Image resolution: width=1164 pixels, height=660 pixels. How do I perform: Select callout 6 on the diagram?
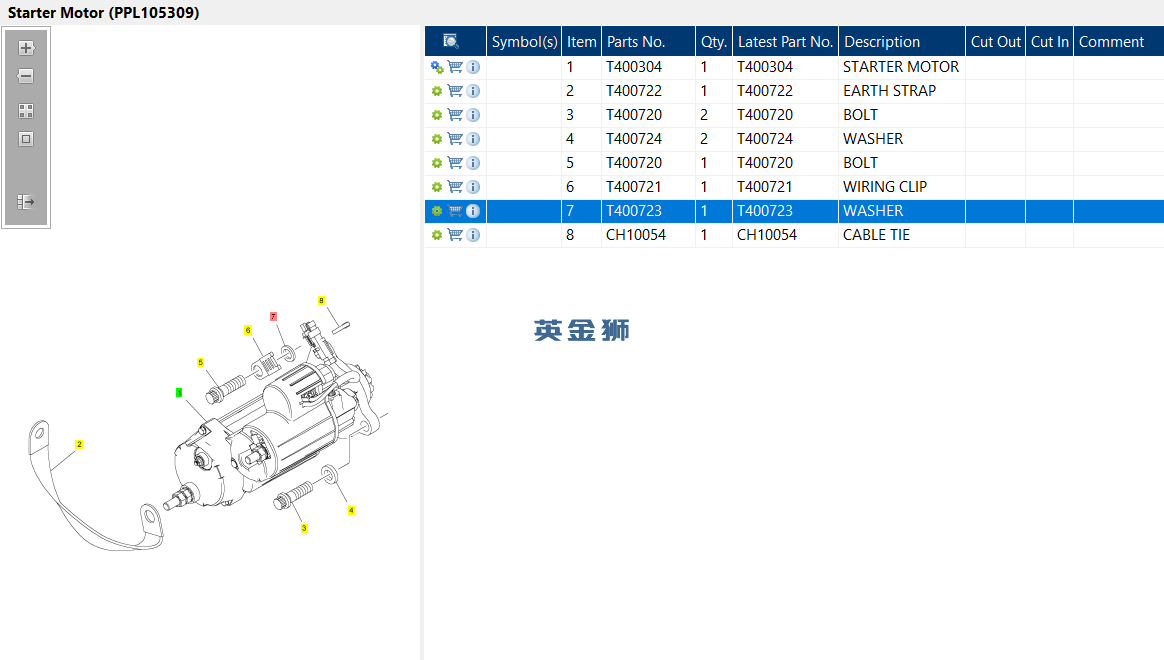pyautogui.click(x=248, y=330)
